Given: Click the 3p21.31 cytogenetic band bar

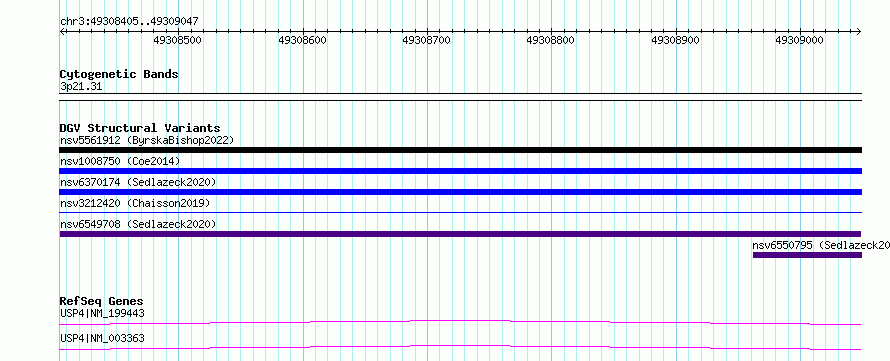Looking at the screenshot, I should [x=460, y=97].
